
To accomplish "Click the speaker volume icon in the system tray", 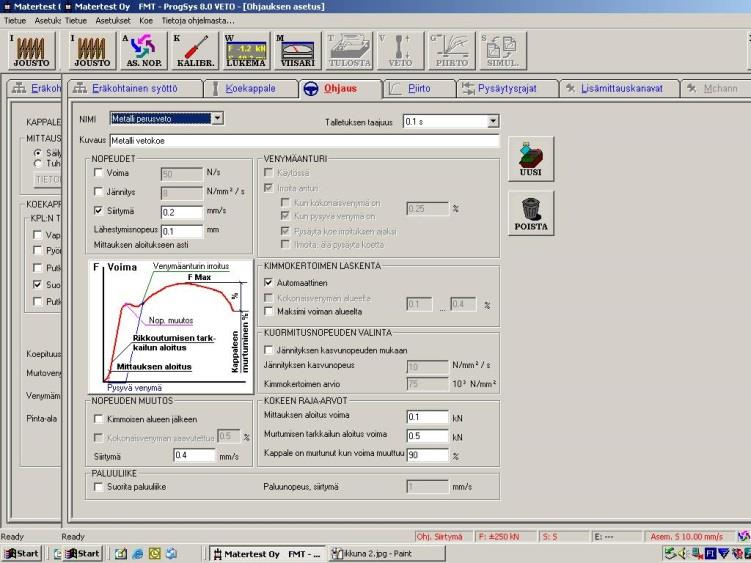I will pos(683,554).
